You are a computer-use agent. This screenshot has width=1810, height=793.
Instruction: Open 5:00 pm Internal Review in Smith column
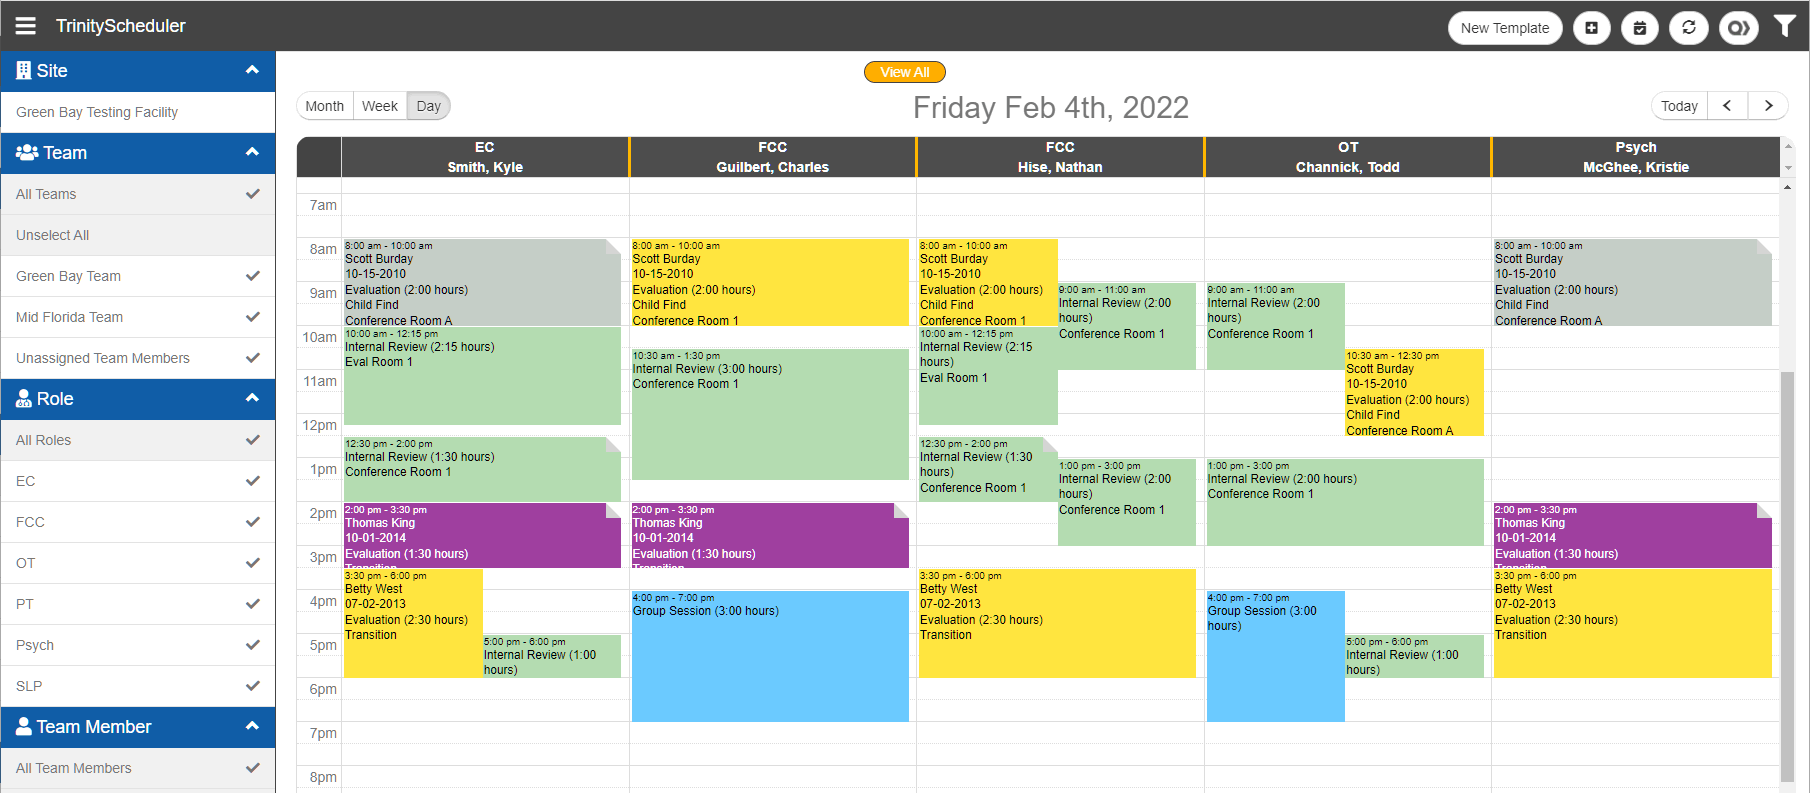(551, 656)
